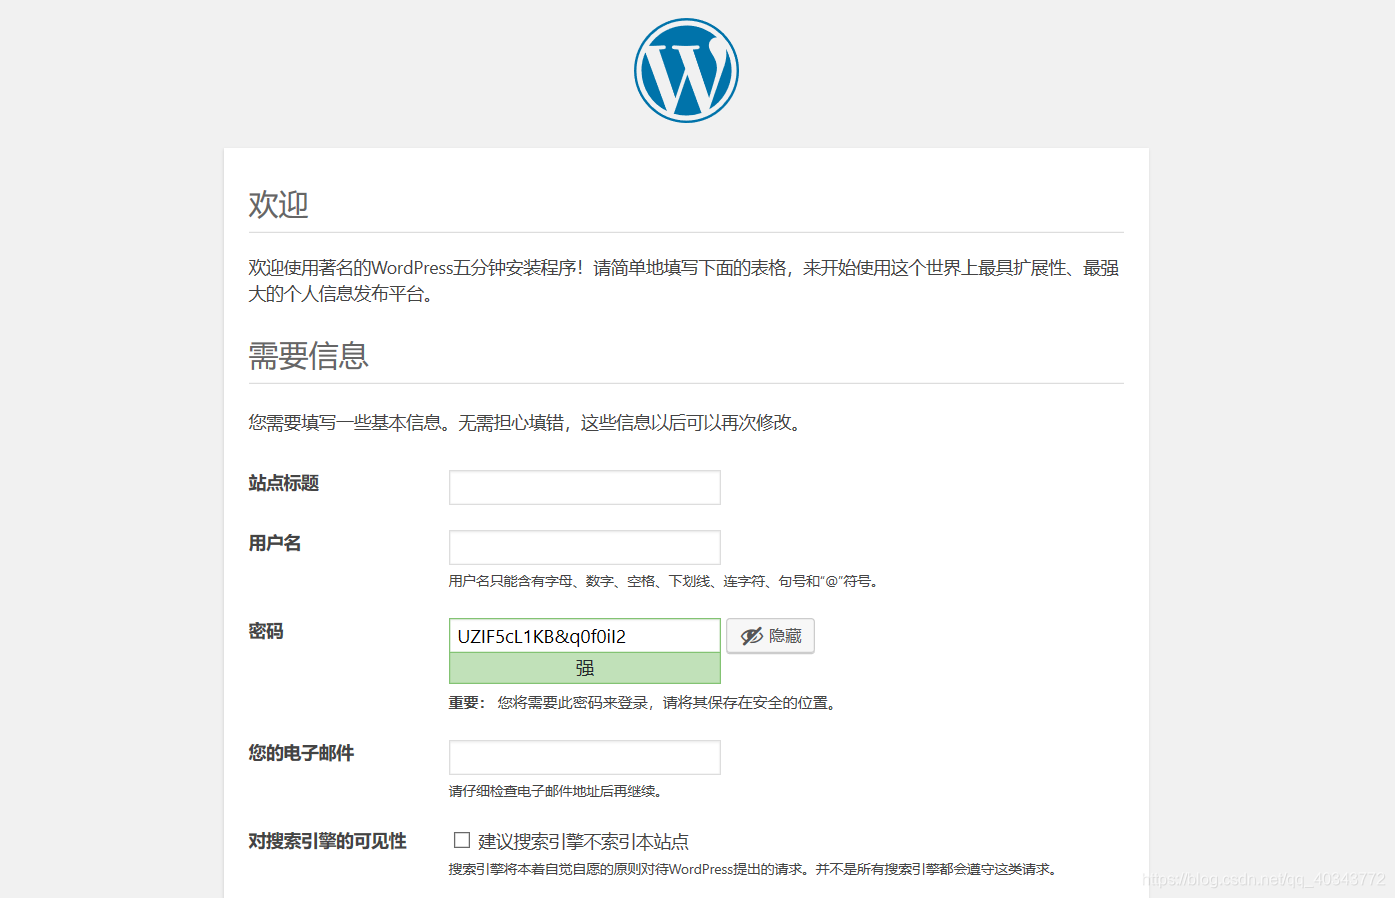Click the search engine request note text
Image resolution: width=1395 pixels, height=898 pixels.
point(755,869)
